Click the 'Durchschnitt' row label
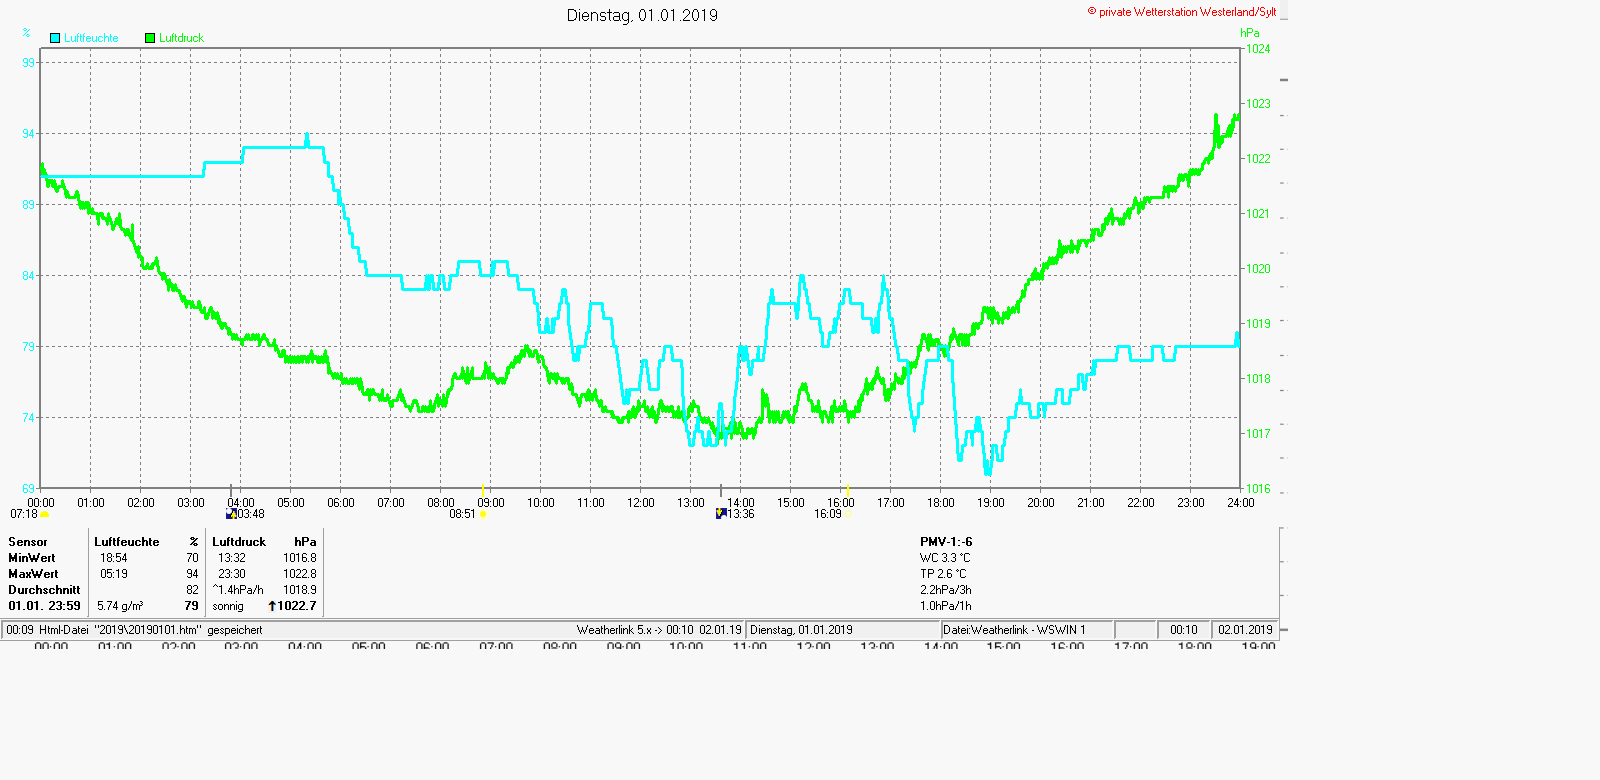Screen dimensions: 1600x780 (44, 590)
